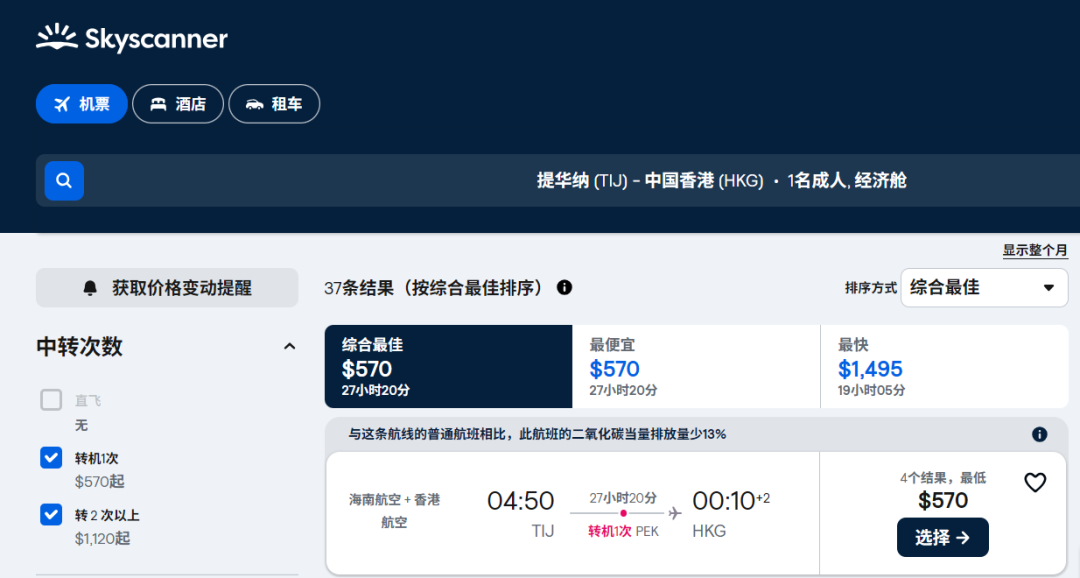This screenshot has height=578, width=1080.
Task: Open the 显示整个月 link
Action: tap(1035, 250)
